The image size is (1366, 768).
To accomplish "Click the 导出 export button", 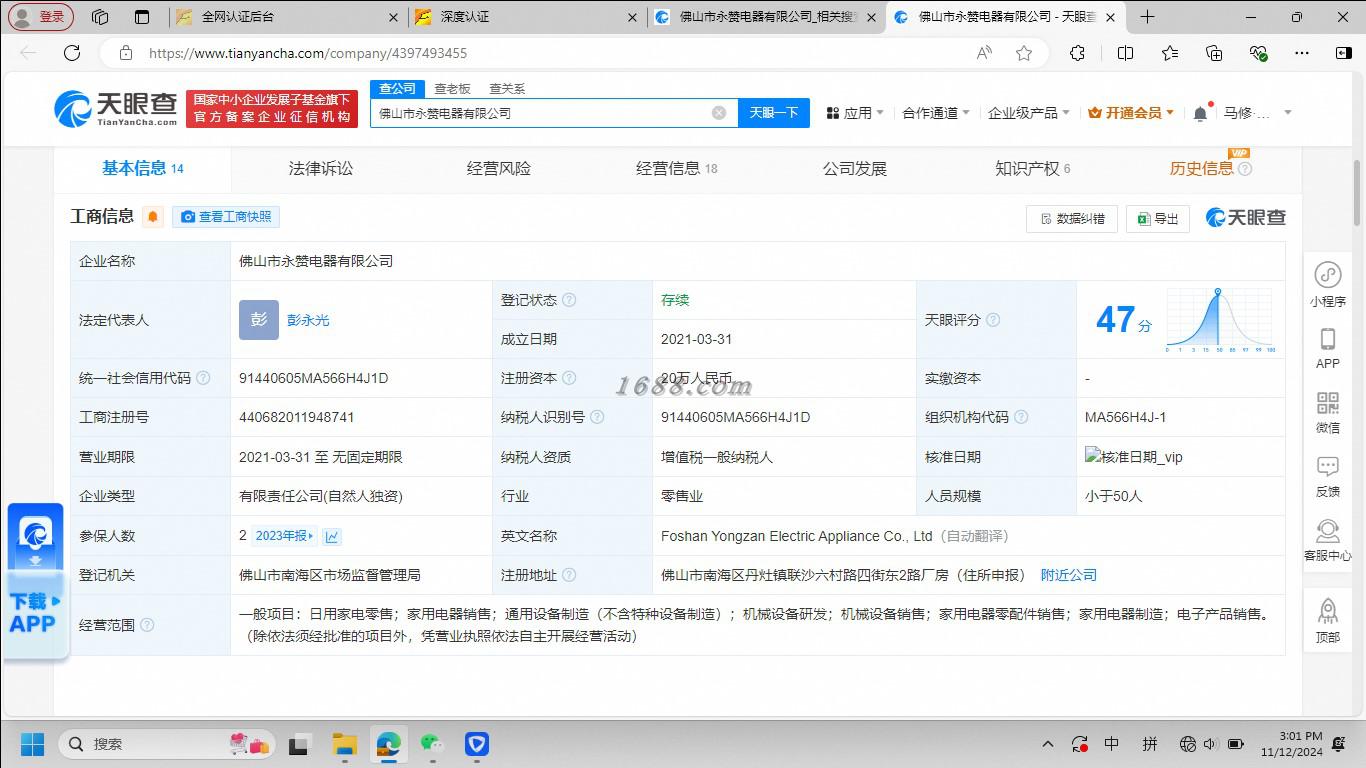I will (1158, 218).
